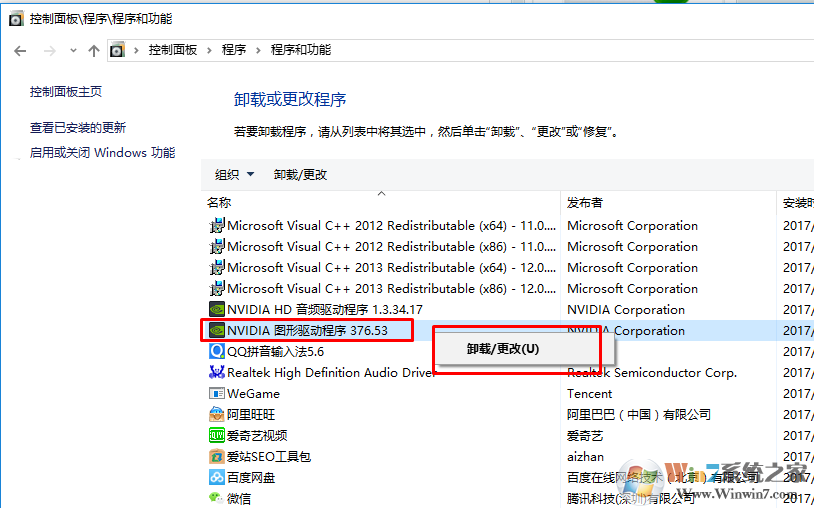This screenshot has height=508, width=814.
Task: Select the 阿里旺旺 program name
Action: tap(251, 415)
